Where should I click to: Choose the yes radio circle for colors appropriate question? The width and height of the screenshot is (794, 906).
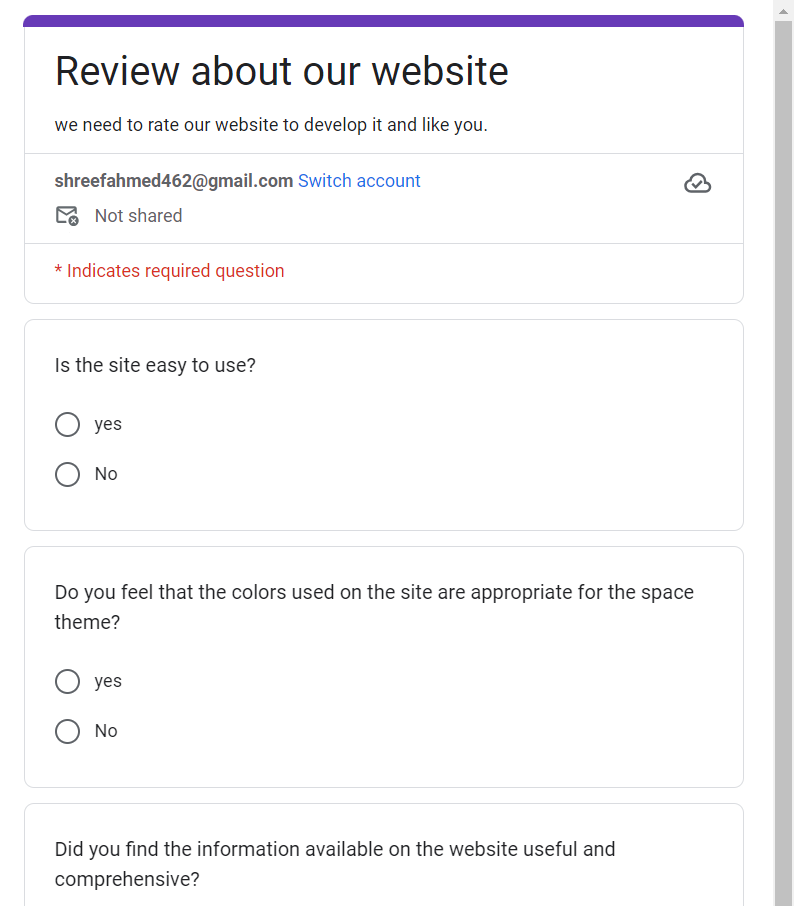[68, 681]
